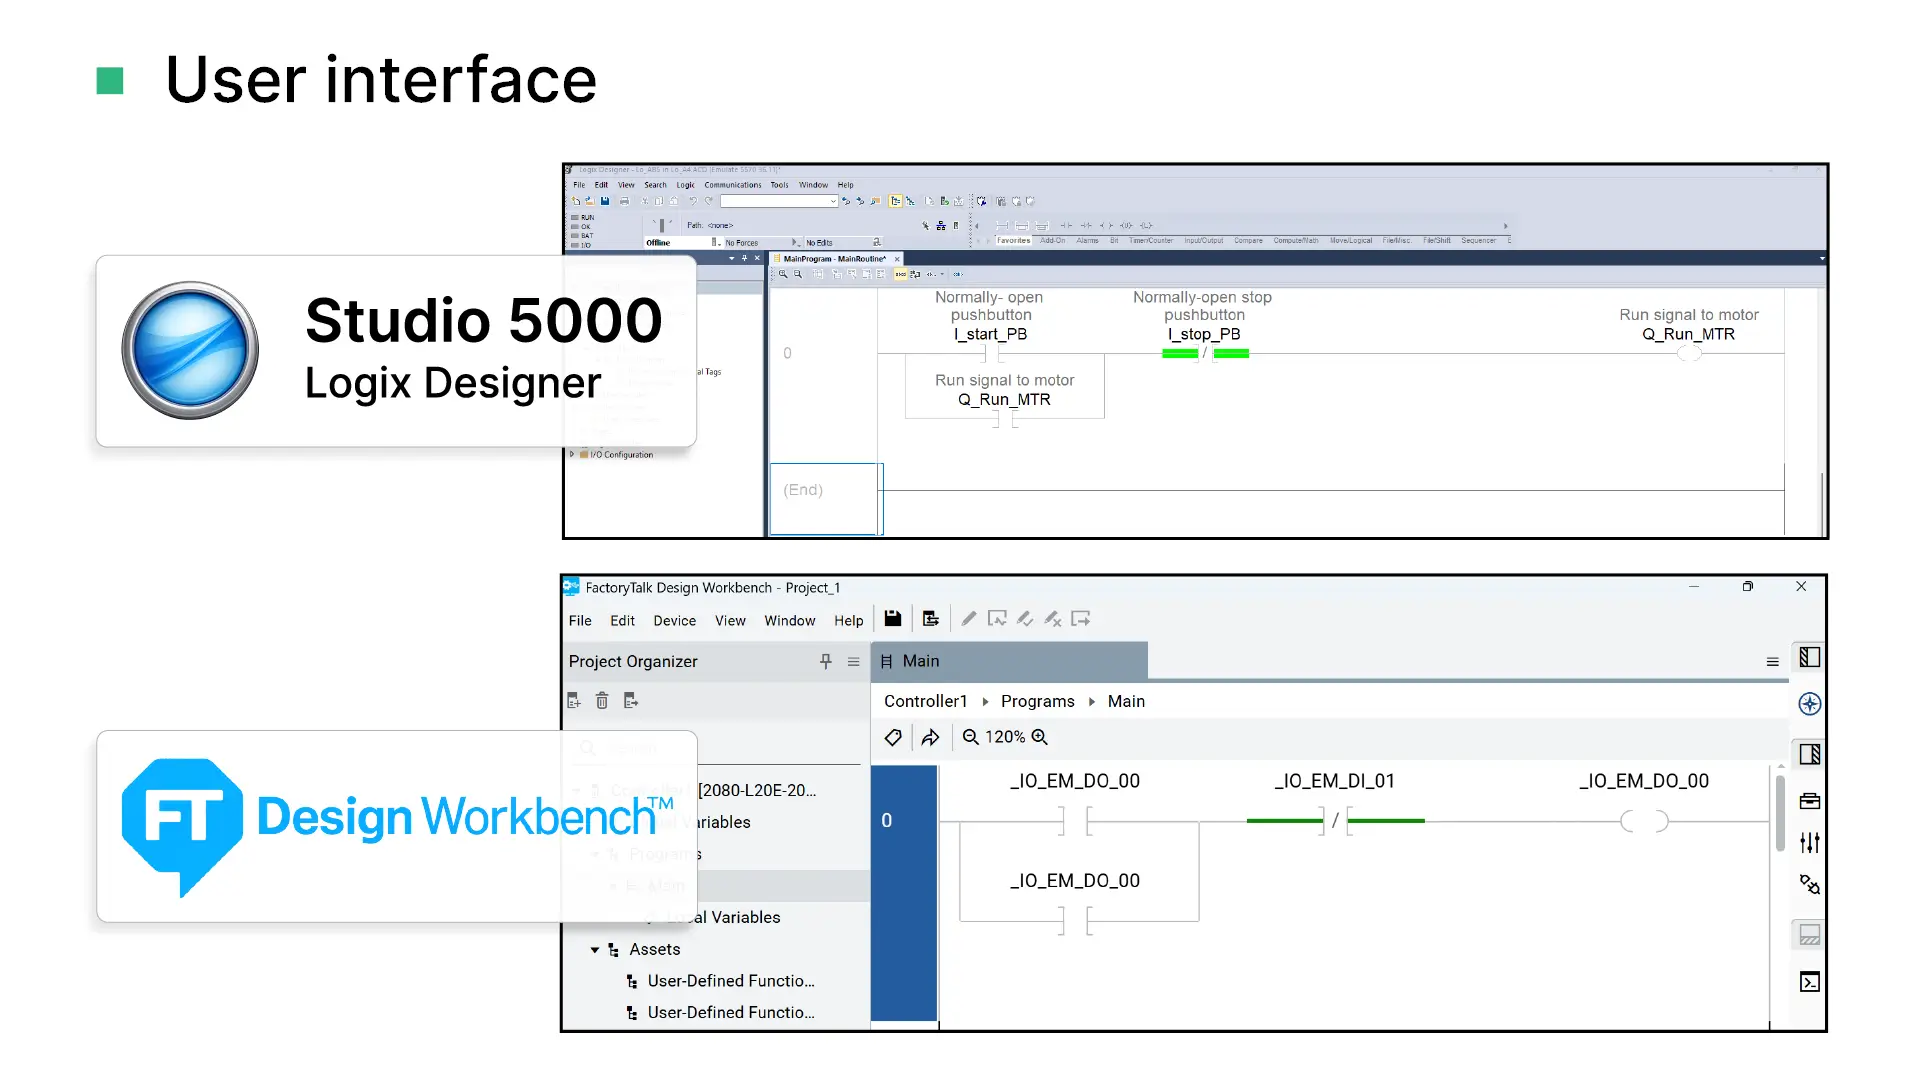
Task: Click the delete trash icon in Project Organizer
Action: (x=602, y=701)
